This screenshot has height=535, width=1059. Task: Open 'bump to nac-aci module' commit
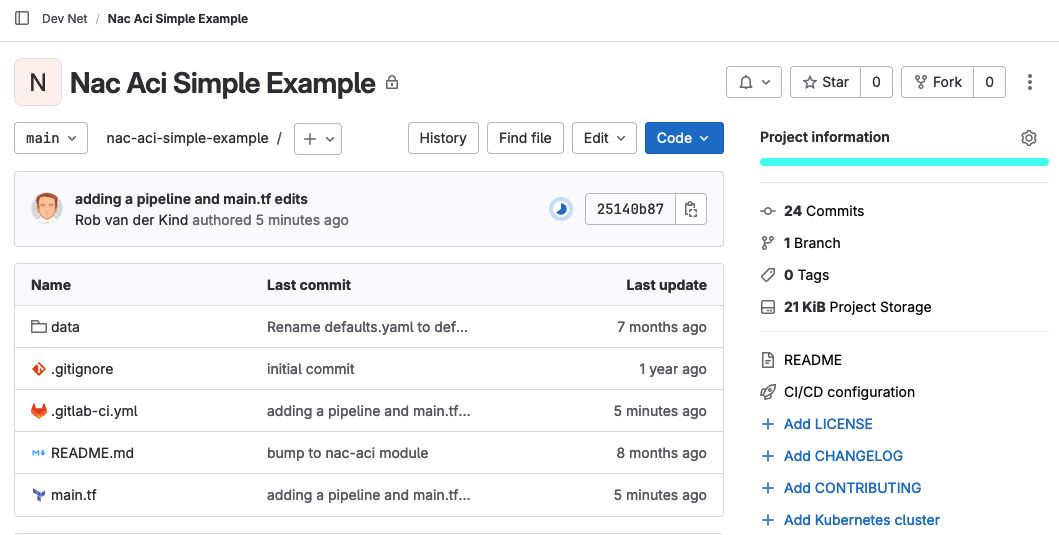(347, 453)
